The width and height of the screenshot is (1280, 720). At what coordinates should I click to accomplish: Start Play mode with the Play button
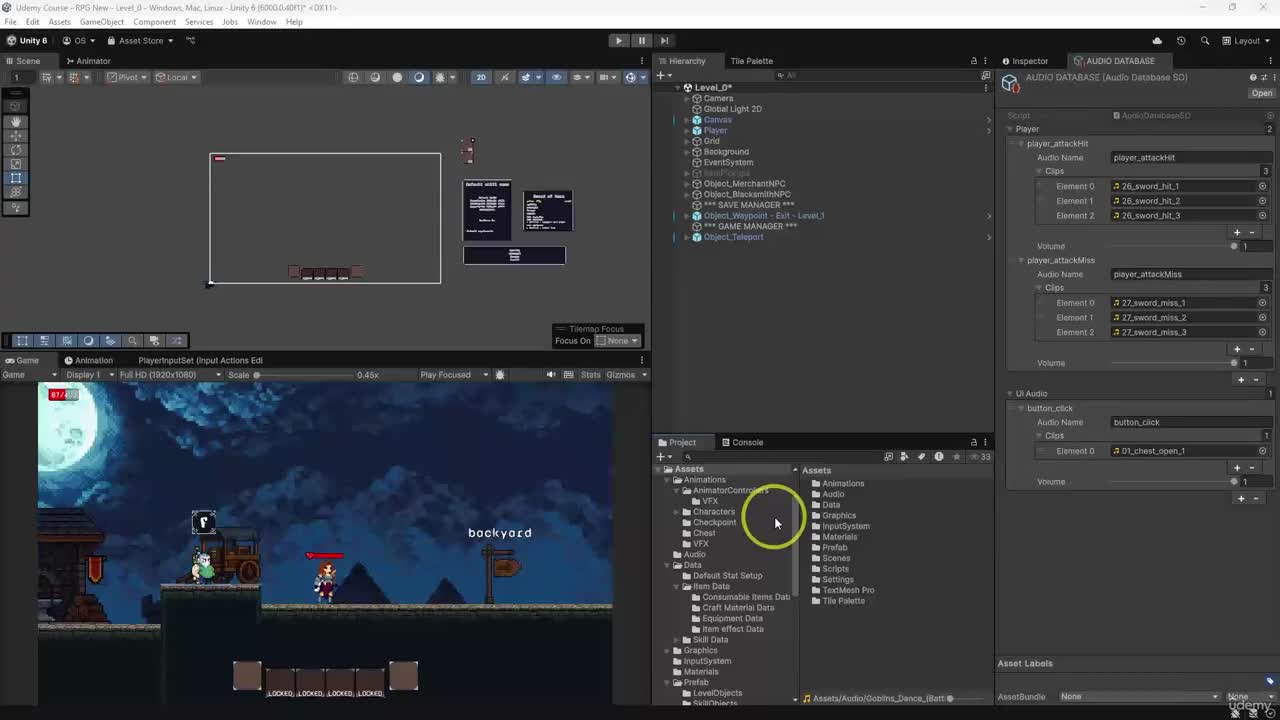tap(618, 41)
